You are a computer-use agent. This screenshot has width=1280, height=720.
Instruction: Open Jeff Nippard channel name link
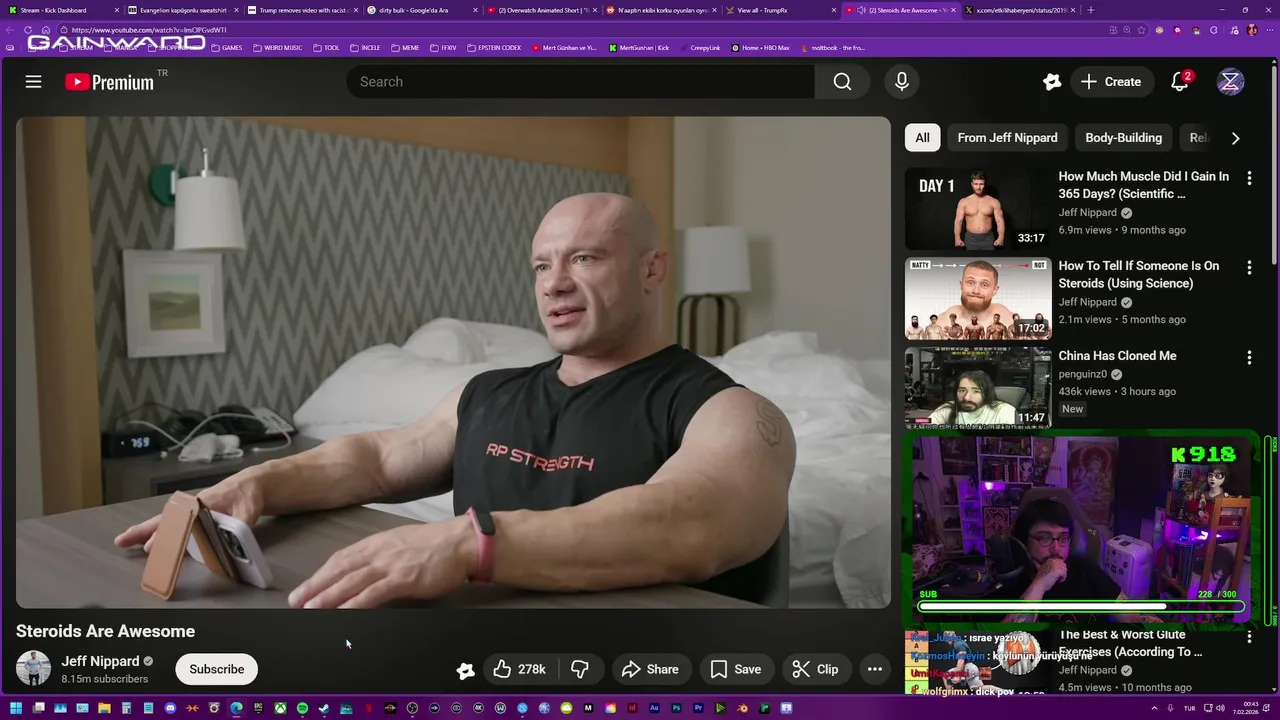point(100,661)
